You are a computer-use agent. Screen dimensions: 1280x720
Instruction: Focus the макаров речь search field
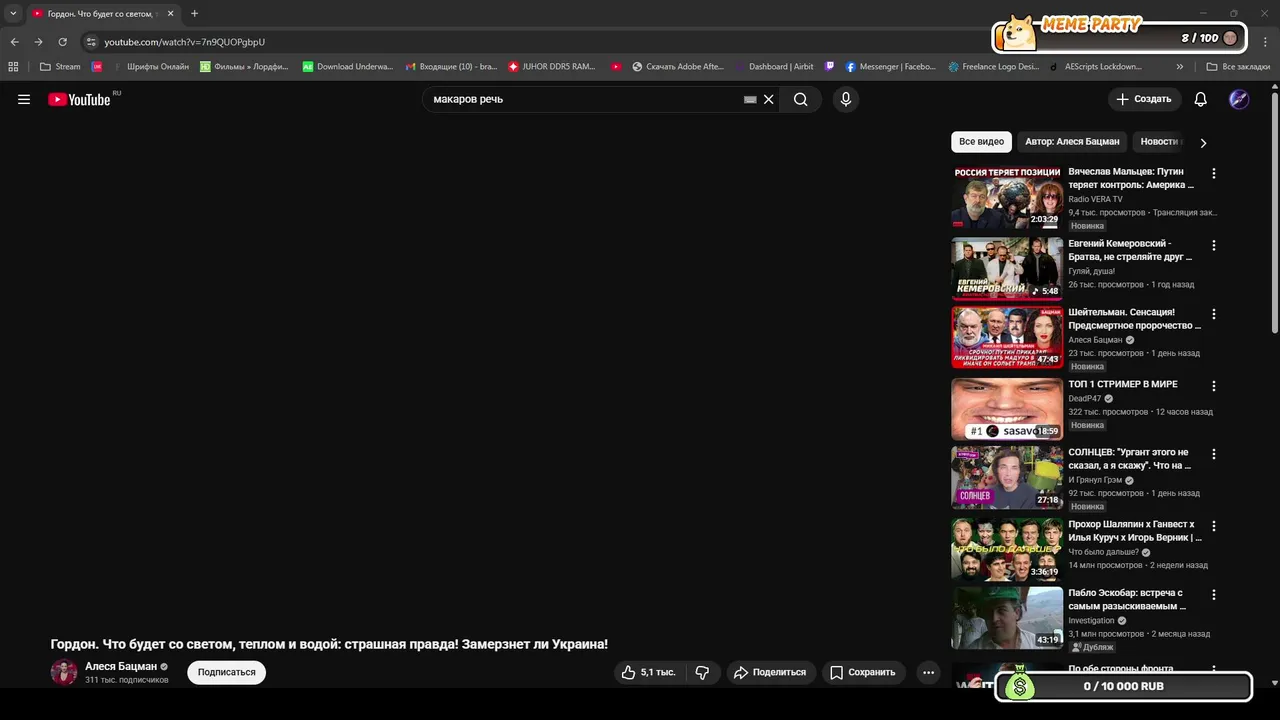[585, 99]
